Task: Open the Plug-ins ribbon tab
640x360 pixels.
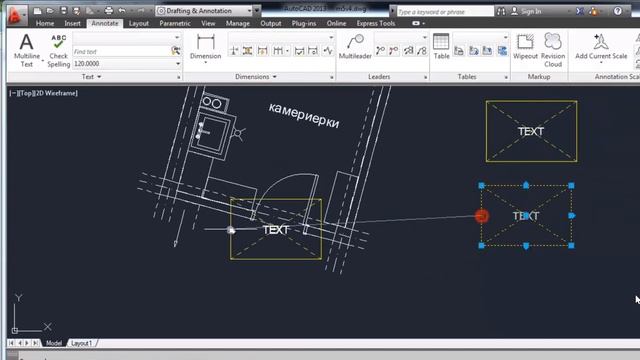Action: pos(304,24)
